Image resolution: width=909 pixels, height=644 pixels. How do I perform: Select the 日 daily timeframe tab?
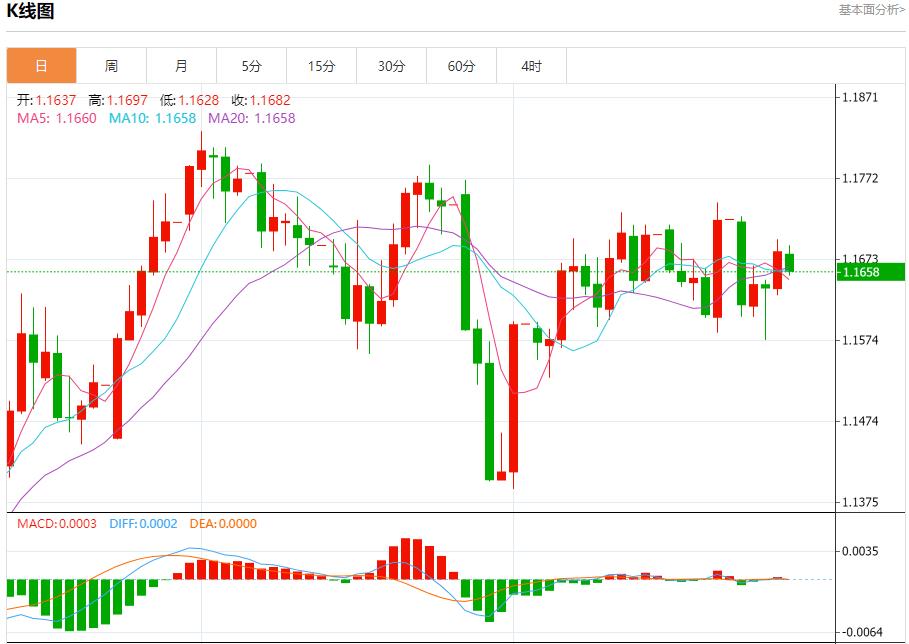click(x=41, y=65)
